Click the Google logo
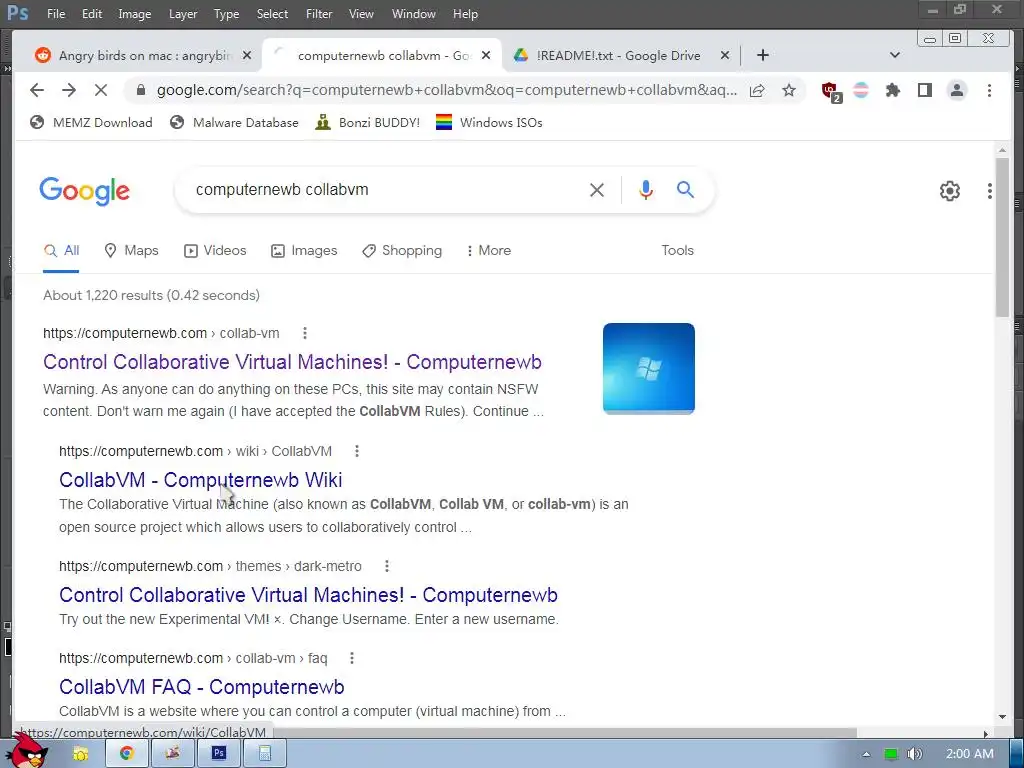Screen dimensions: 1024x768 click(x=84, y=191)
